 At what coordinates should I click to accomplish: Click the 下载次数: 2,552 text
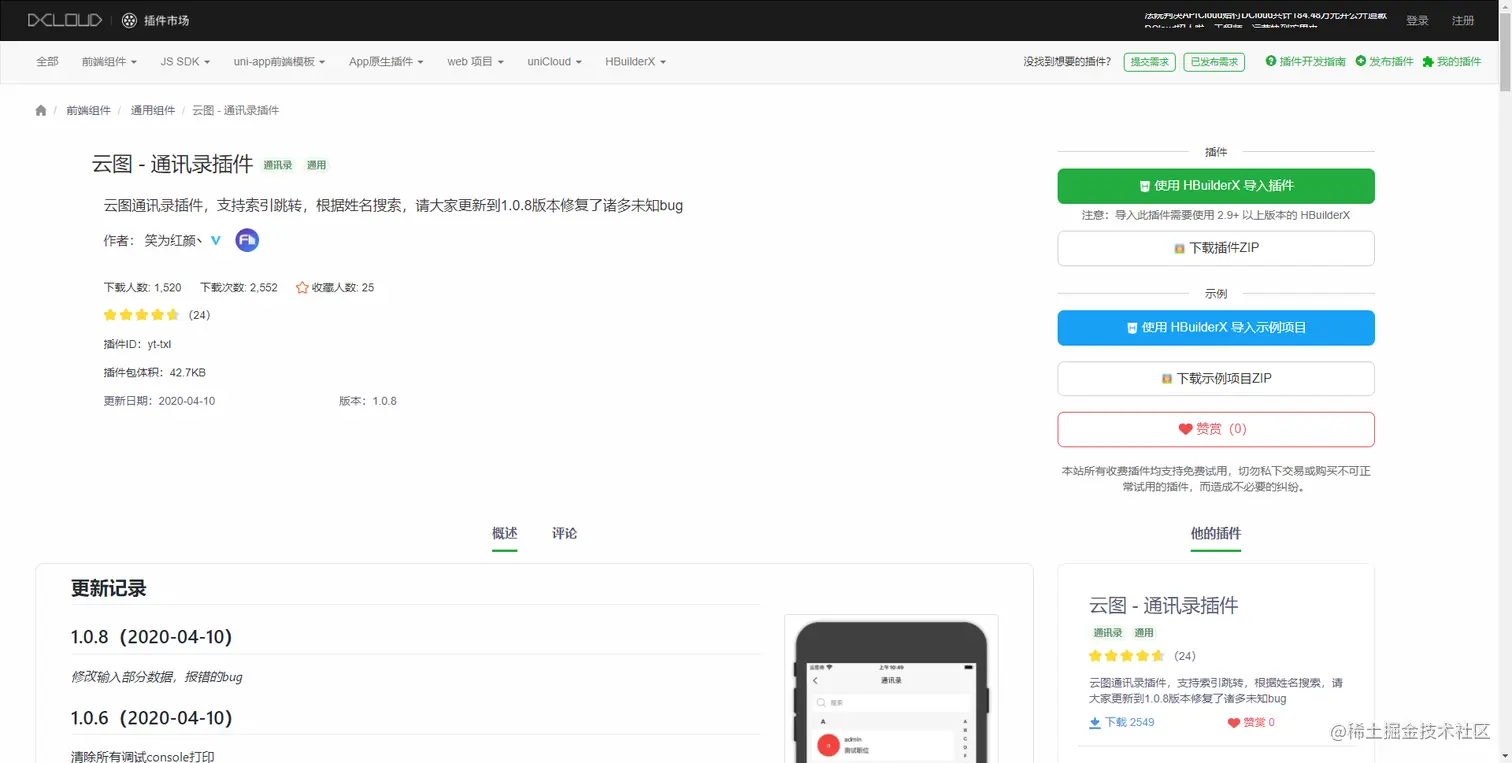pyautogui.click(x=239, y=288)
